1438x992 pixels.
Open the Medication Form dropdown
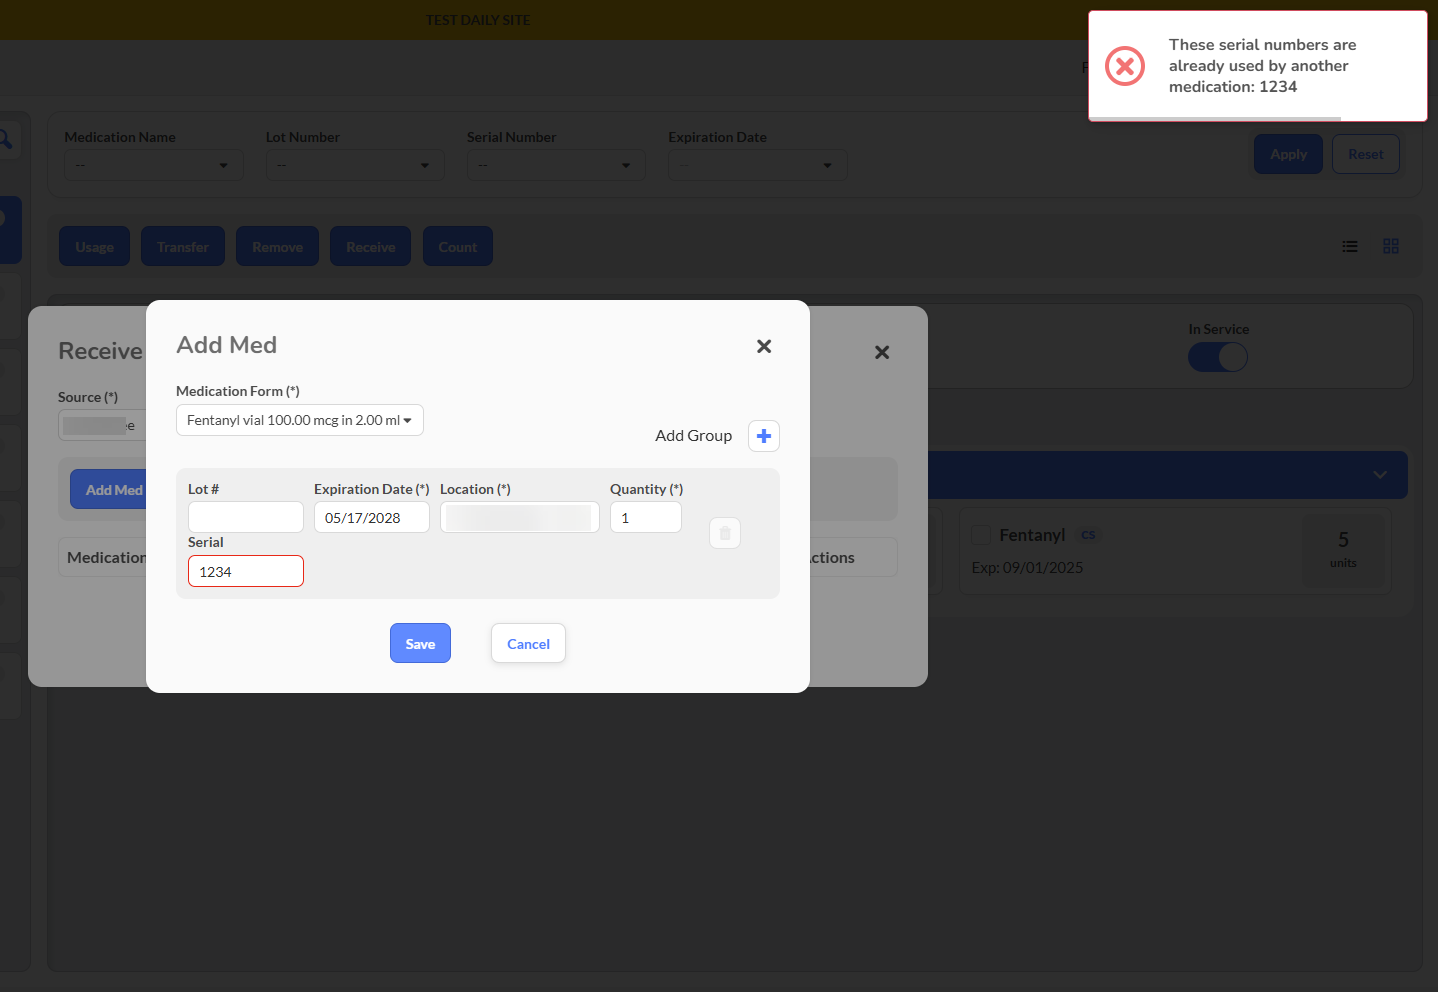click(300, 420)
